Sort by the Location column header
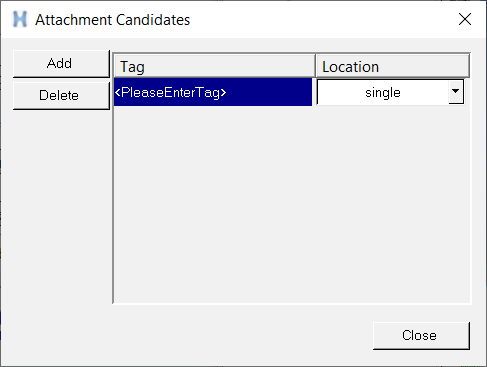Viewport: 487px width, 367px height. (x=393, y=66)
